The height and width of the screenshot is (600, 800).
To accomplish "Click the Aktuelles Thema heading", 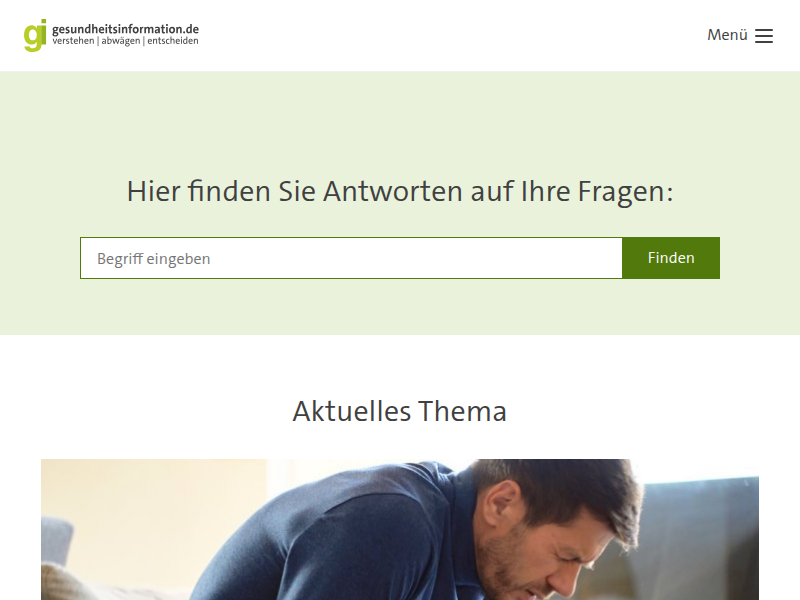I will pos(399,411).
